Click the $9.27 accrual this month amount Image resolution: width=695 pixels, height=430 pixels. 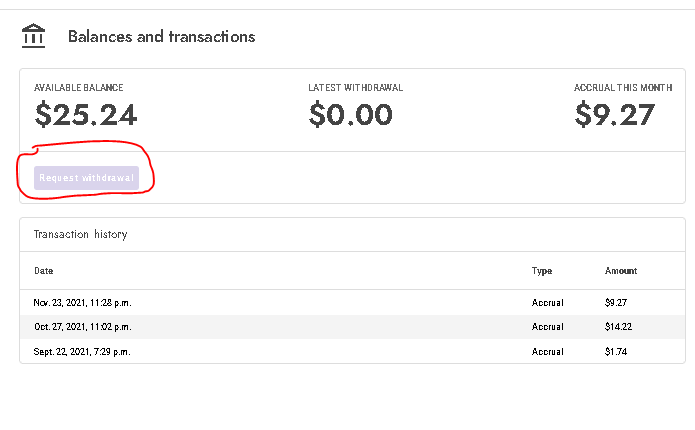[x=614, y=114]
